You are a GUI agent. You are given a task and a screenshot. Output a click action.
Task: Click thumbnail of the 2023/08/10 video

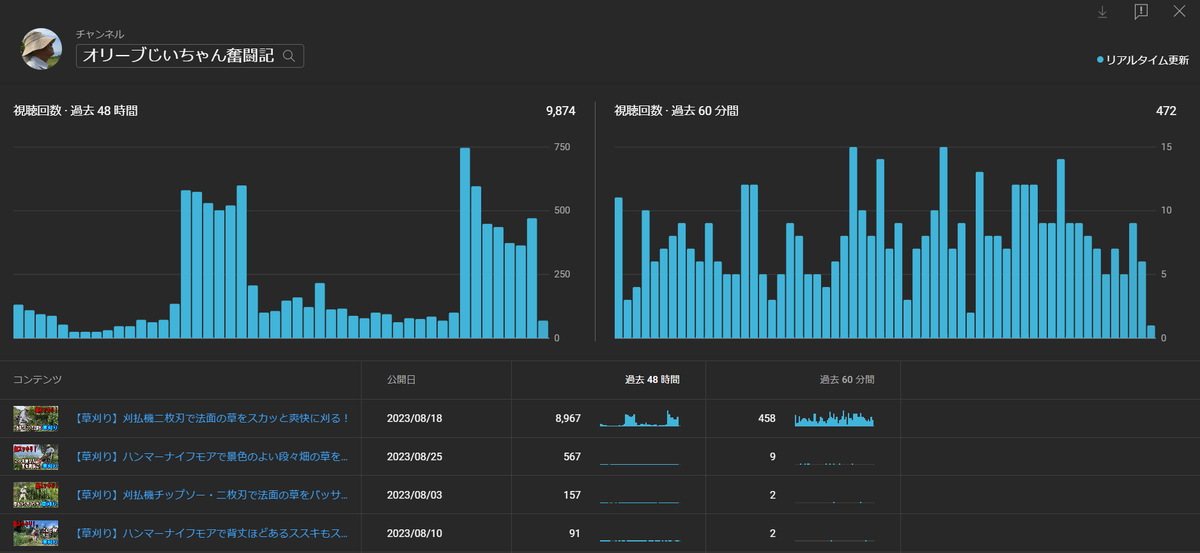point(36,533)
